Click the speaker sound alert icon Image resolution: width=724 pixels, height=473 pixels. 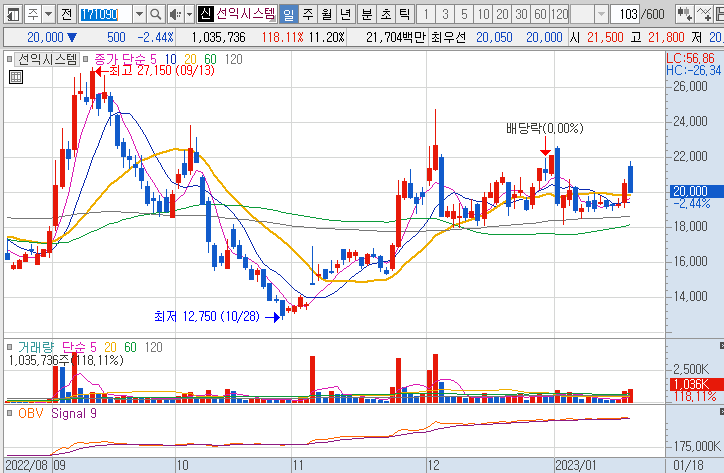tap(175, 14)
